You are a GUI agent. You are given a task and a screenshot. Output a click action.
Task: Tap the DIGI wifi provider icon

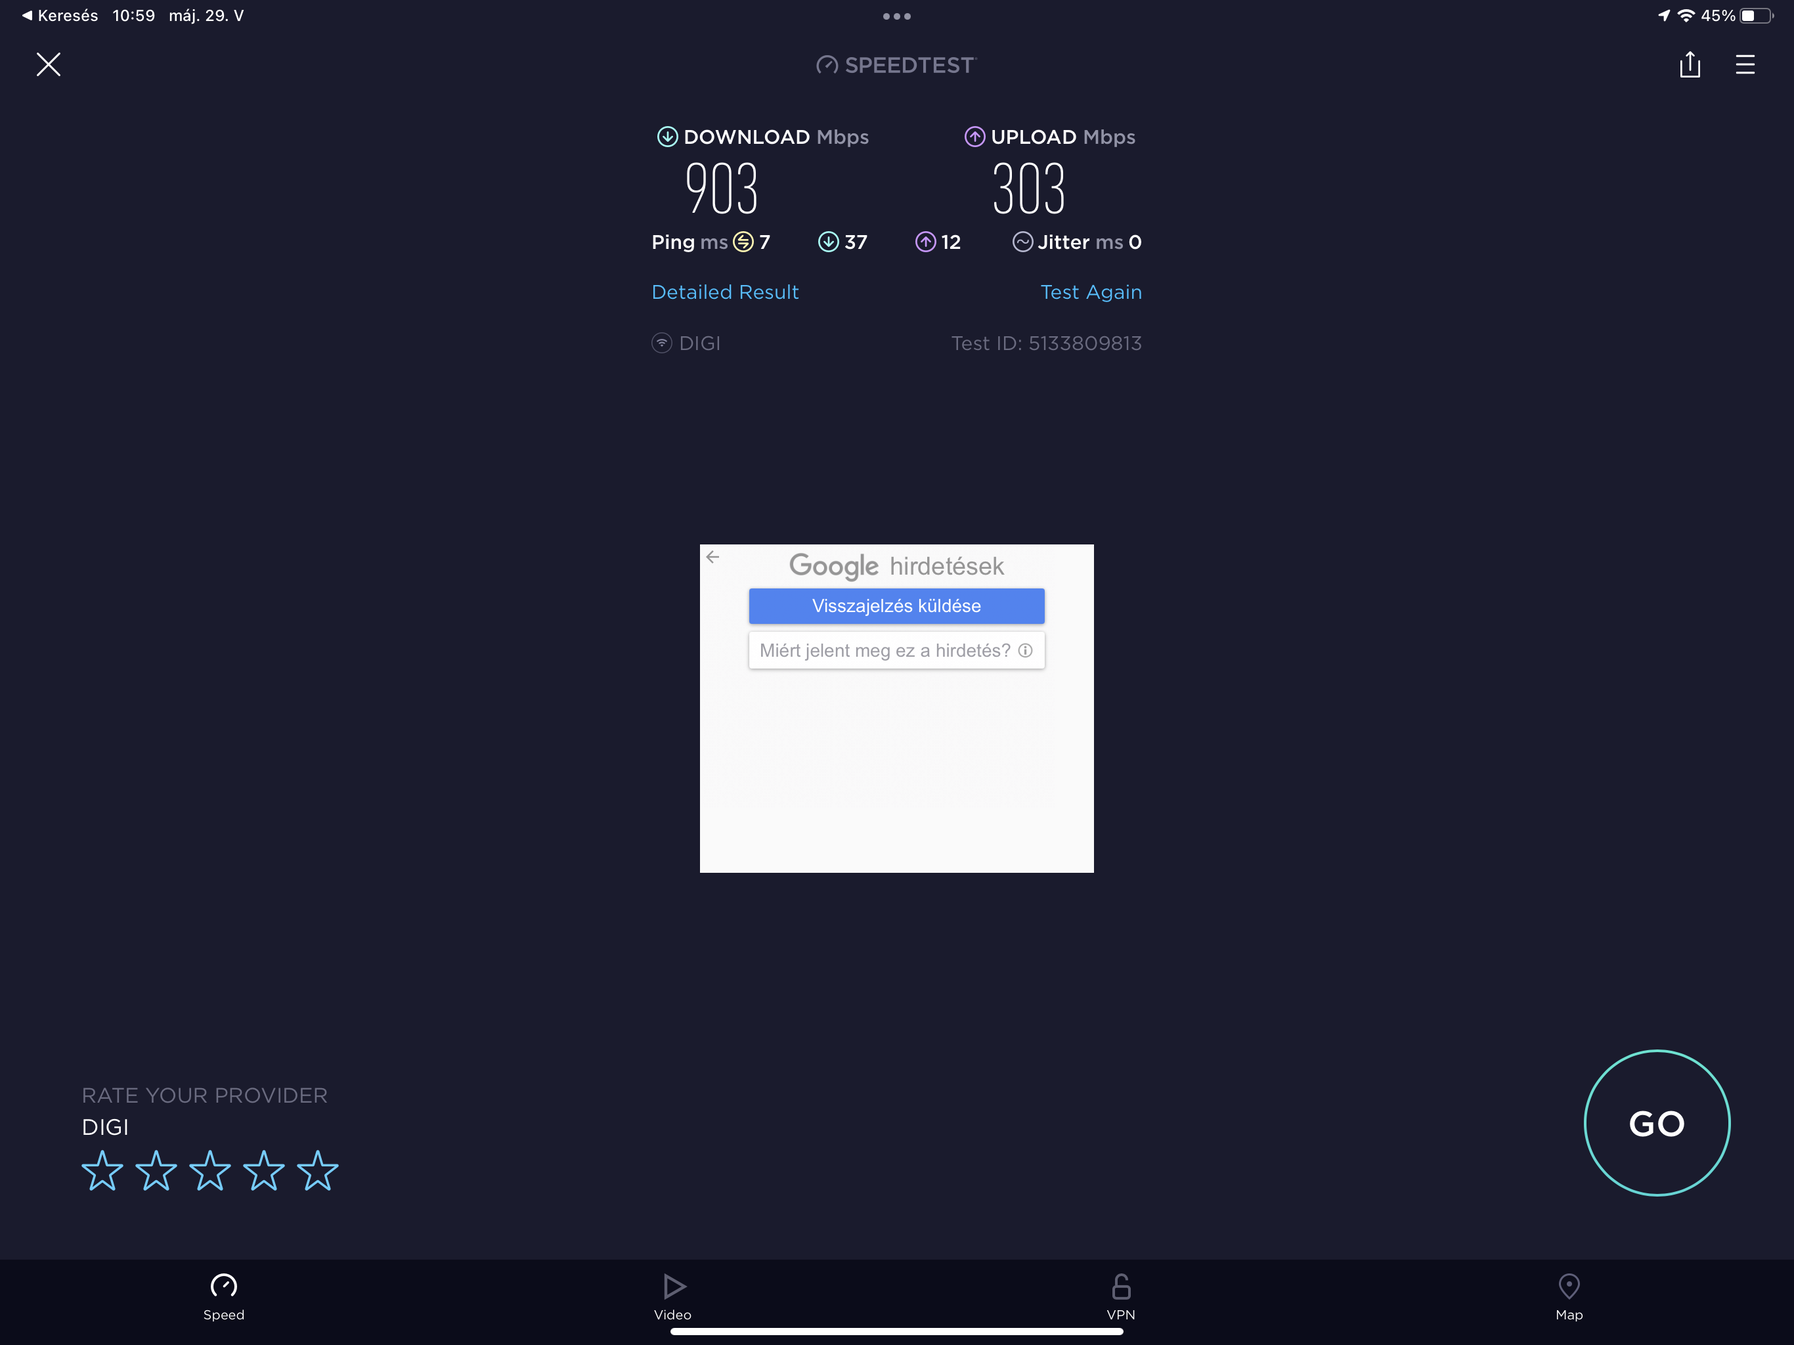(x=662, y=343)
